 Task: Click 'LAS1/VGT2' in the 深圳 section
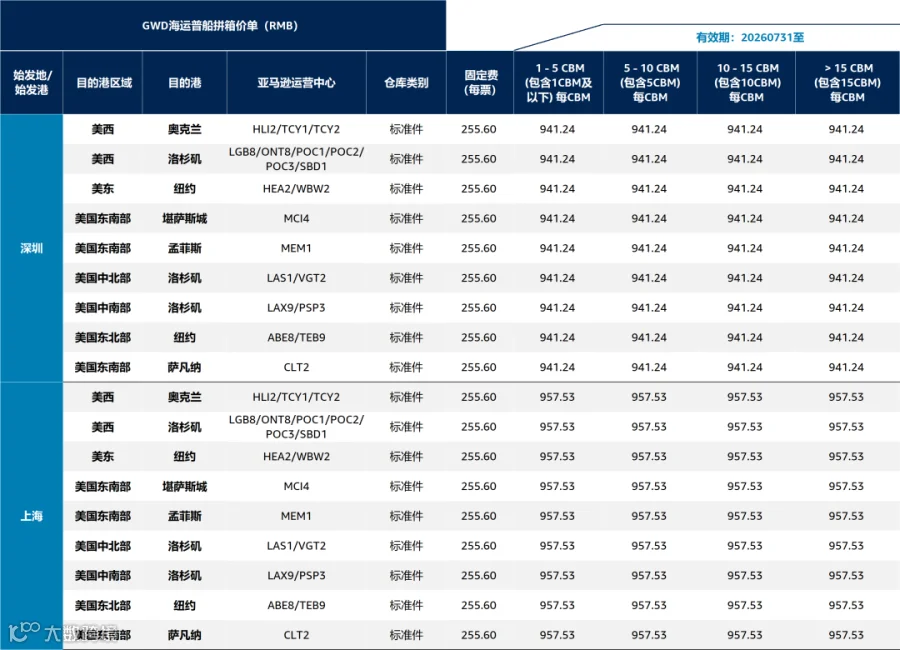[x=296, y=278]
